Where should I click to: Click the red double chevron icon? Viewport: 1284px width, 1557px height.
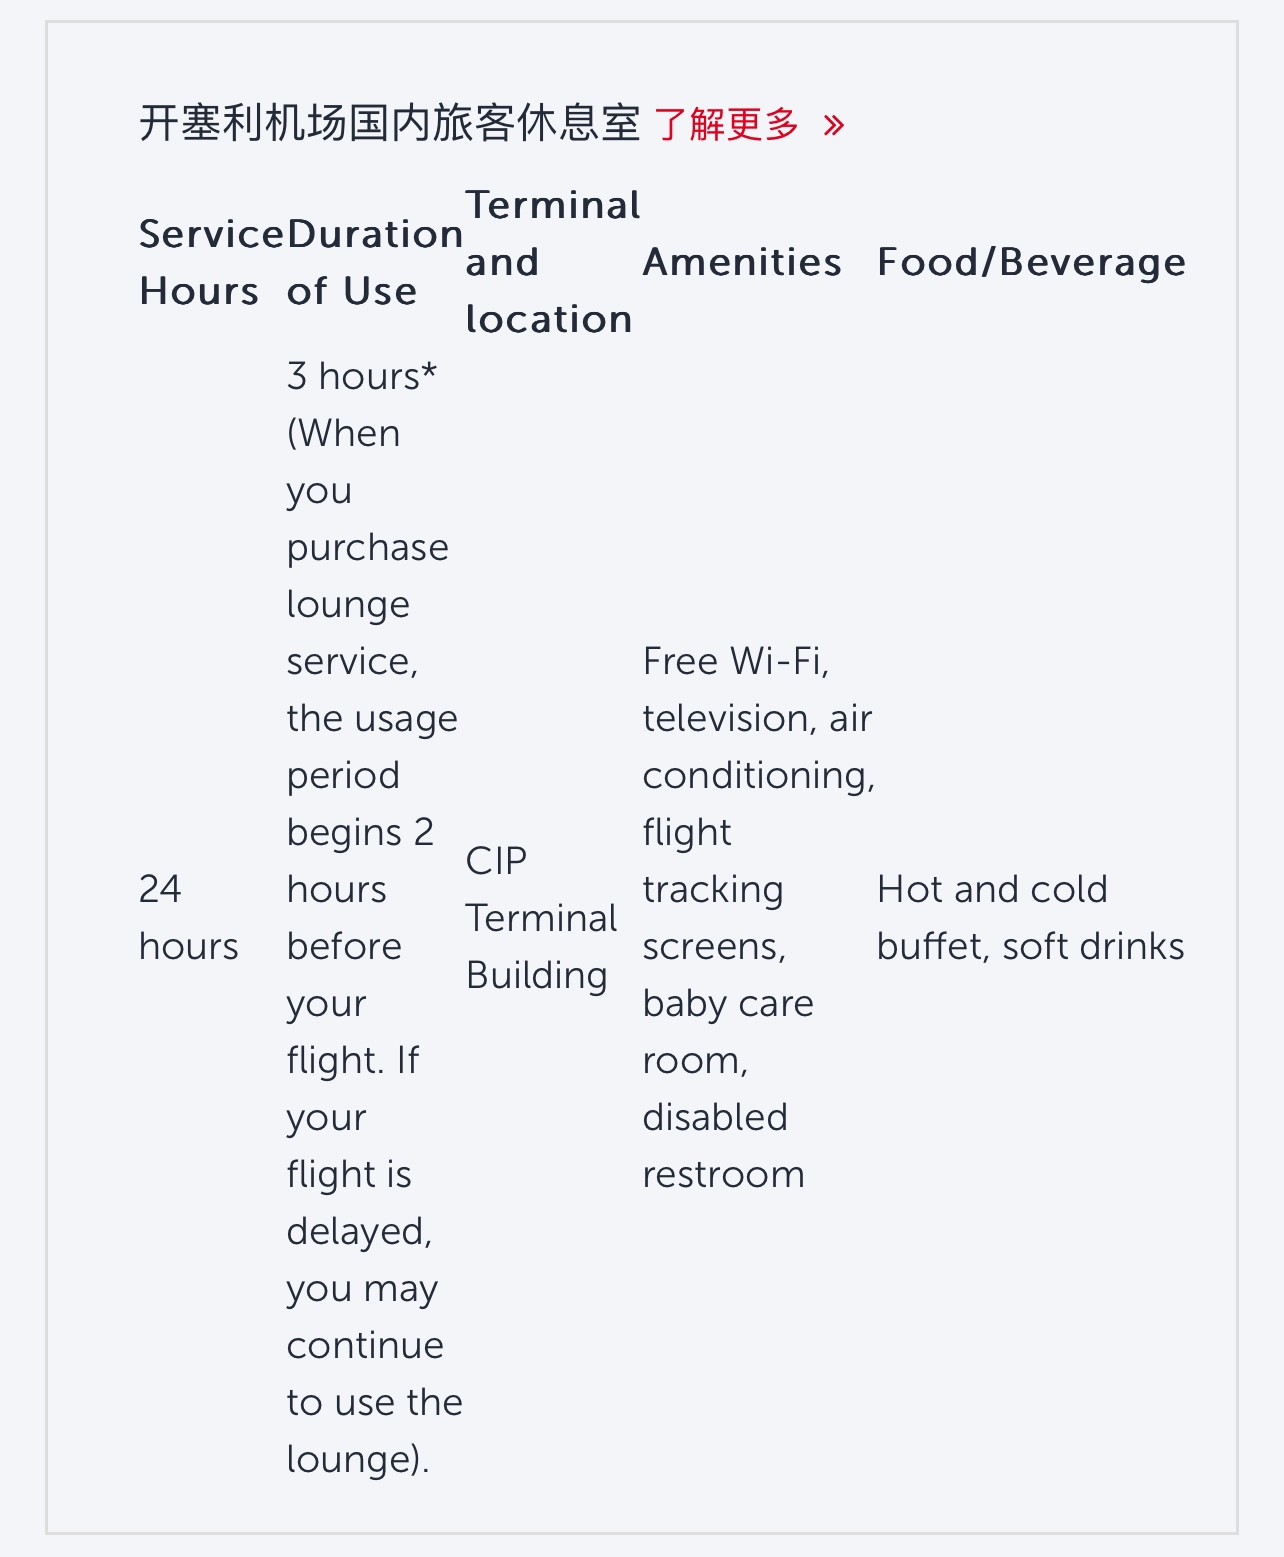834,125
